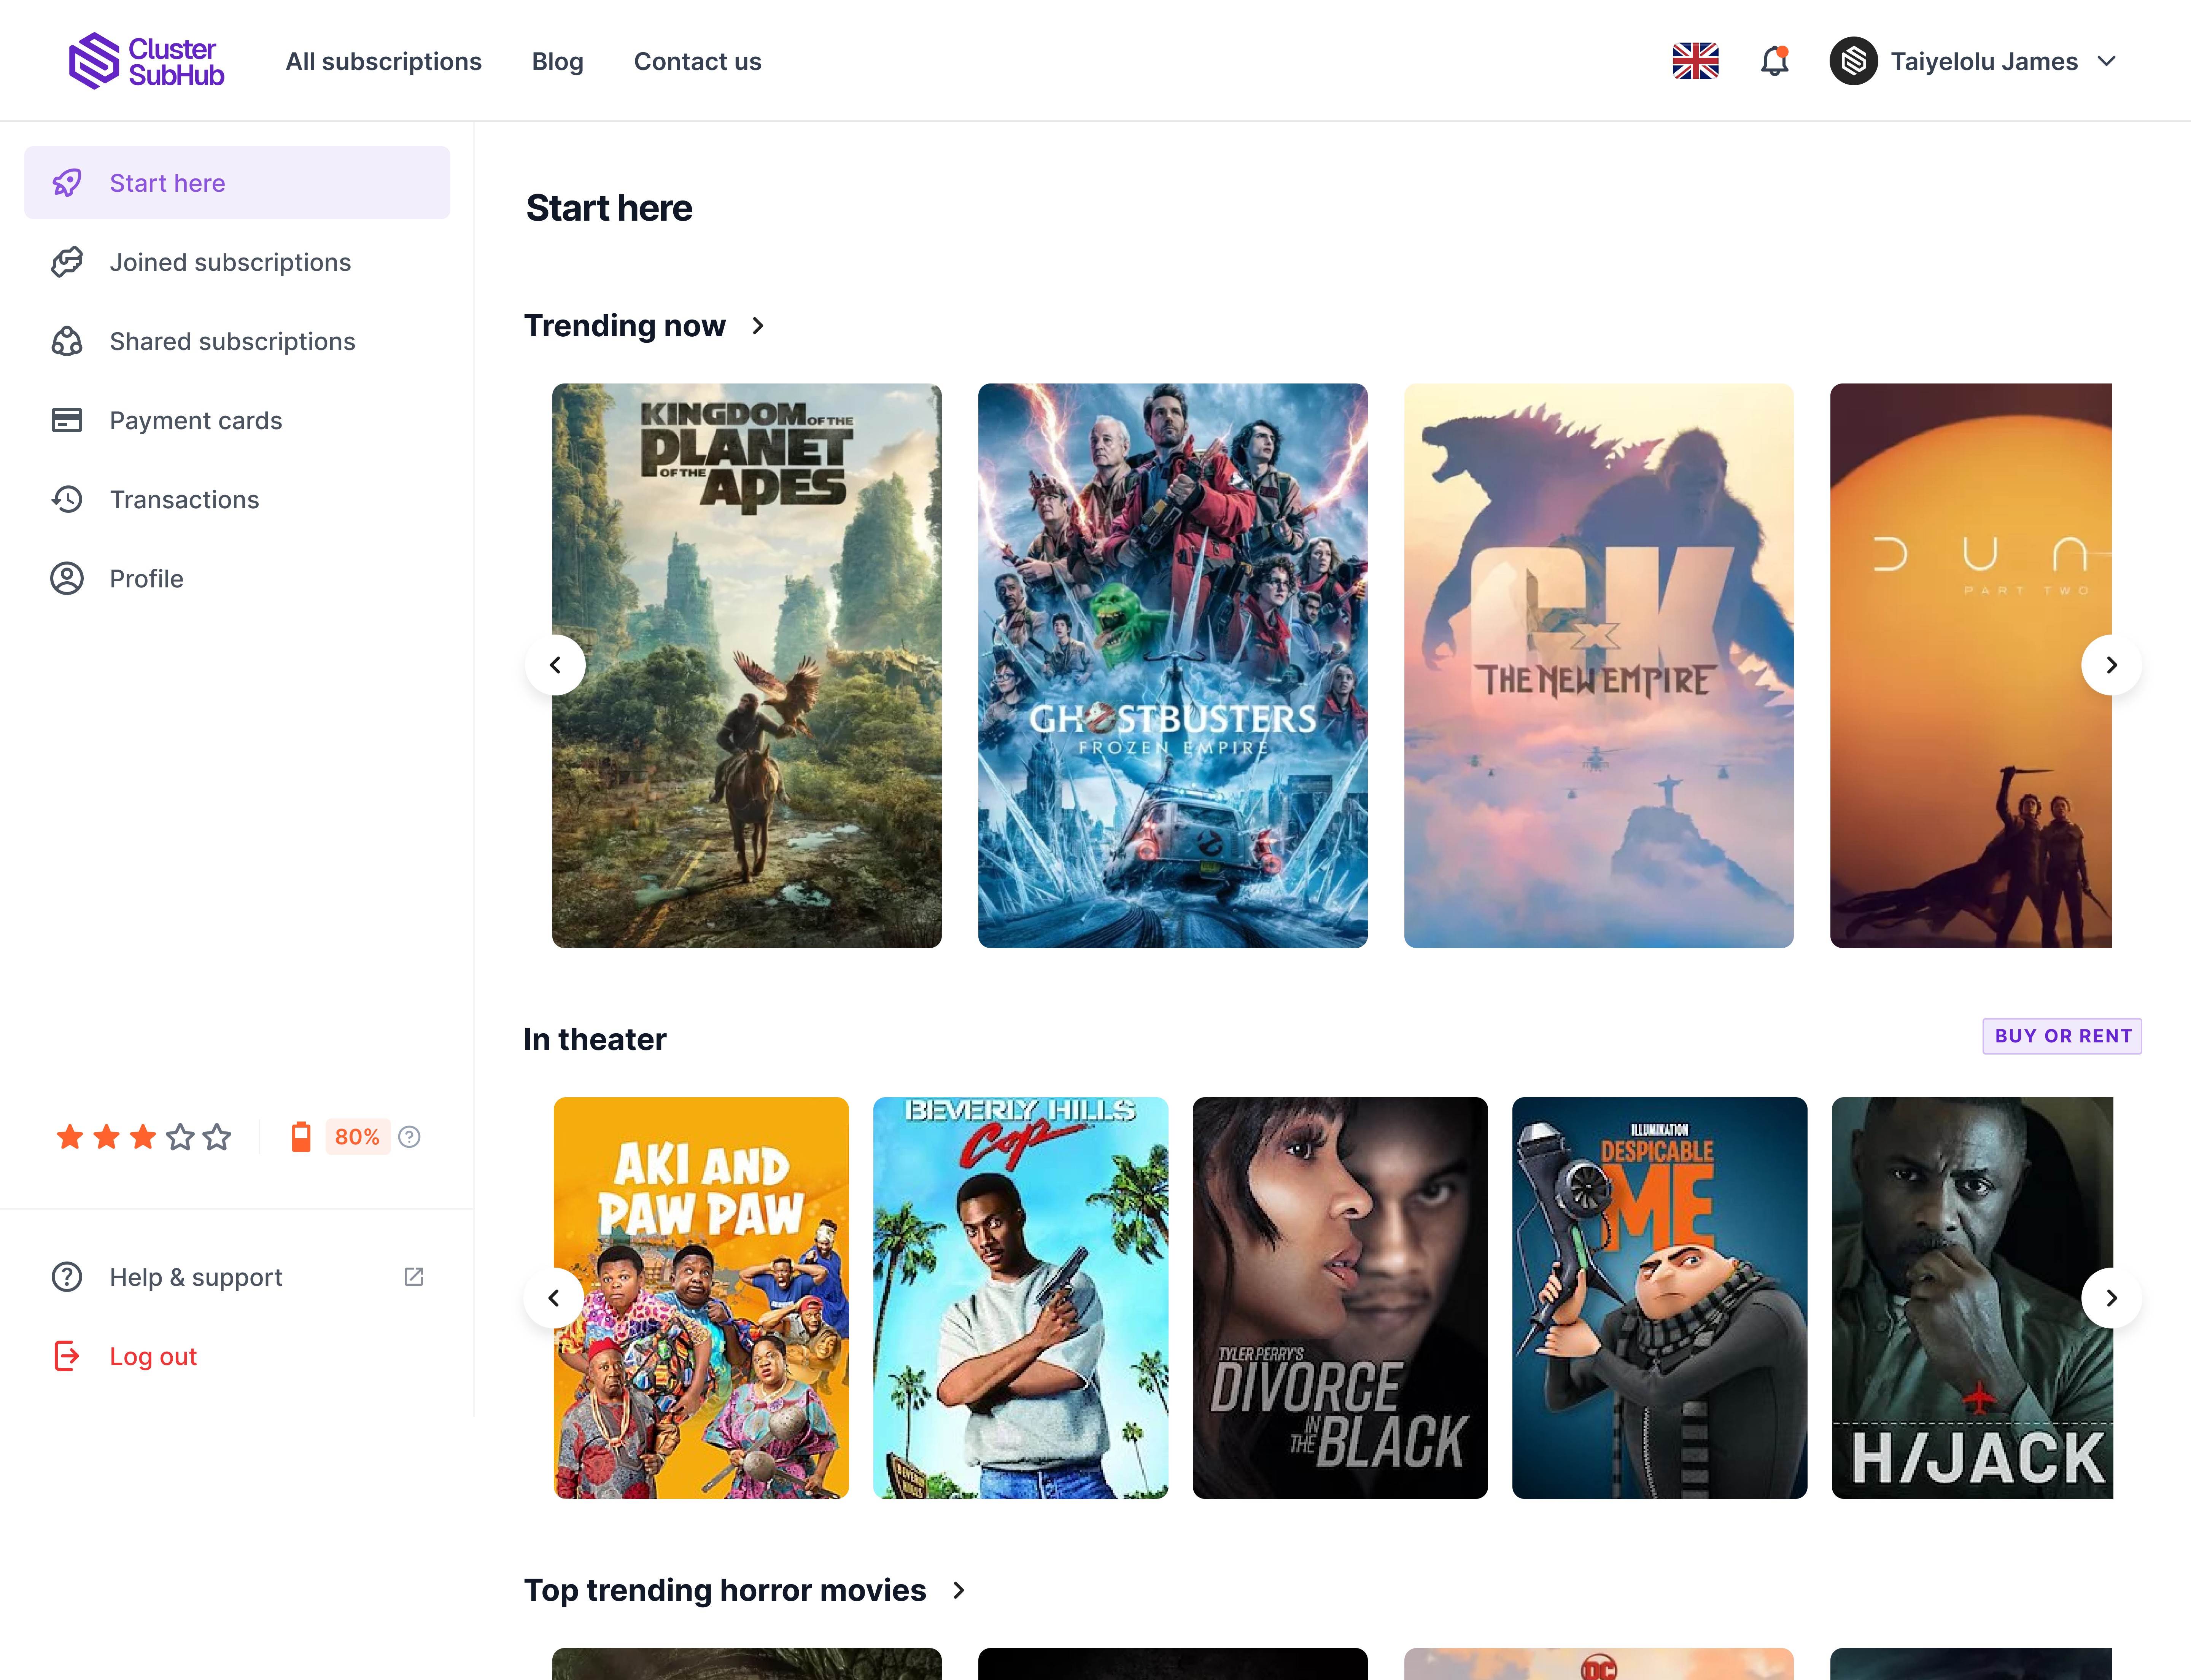
Task: Click the Cluster SubHub logo
Action: (146, 61)
